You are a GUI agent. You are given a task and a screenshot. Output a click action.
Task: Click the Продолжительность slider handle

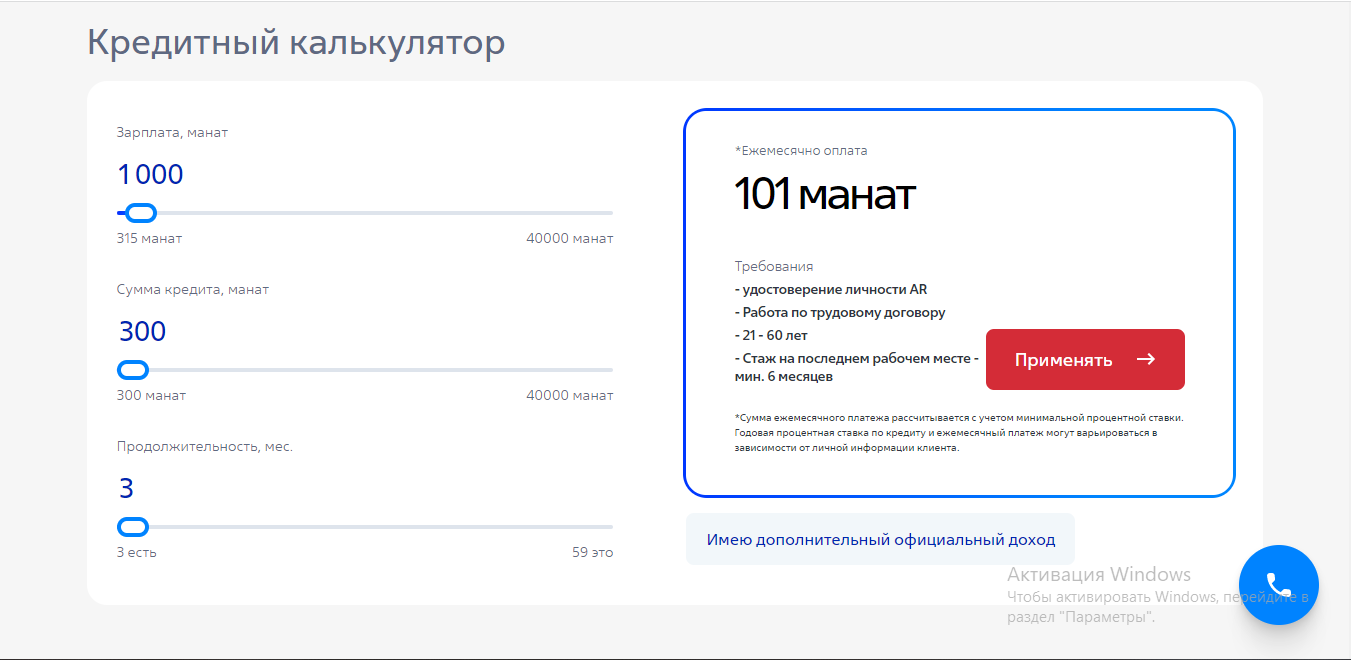coord(133,527)
